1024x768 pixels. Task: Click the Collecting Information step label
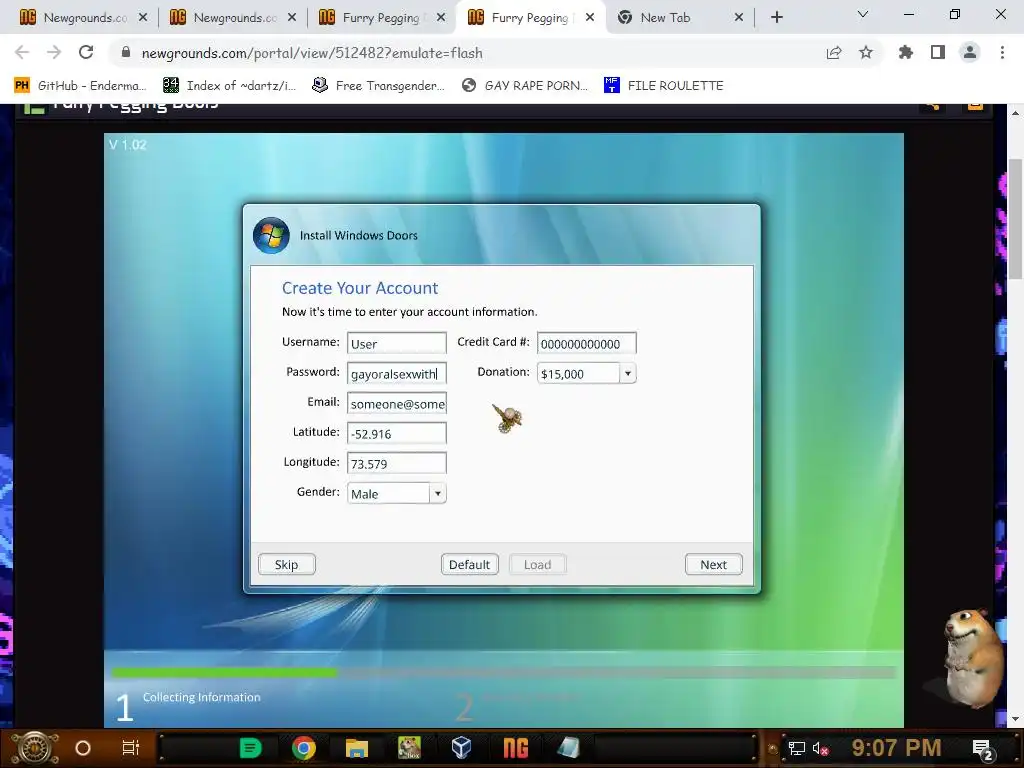pos(202,697)
